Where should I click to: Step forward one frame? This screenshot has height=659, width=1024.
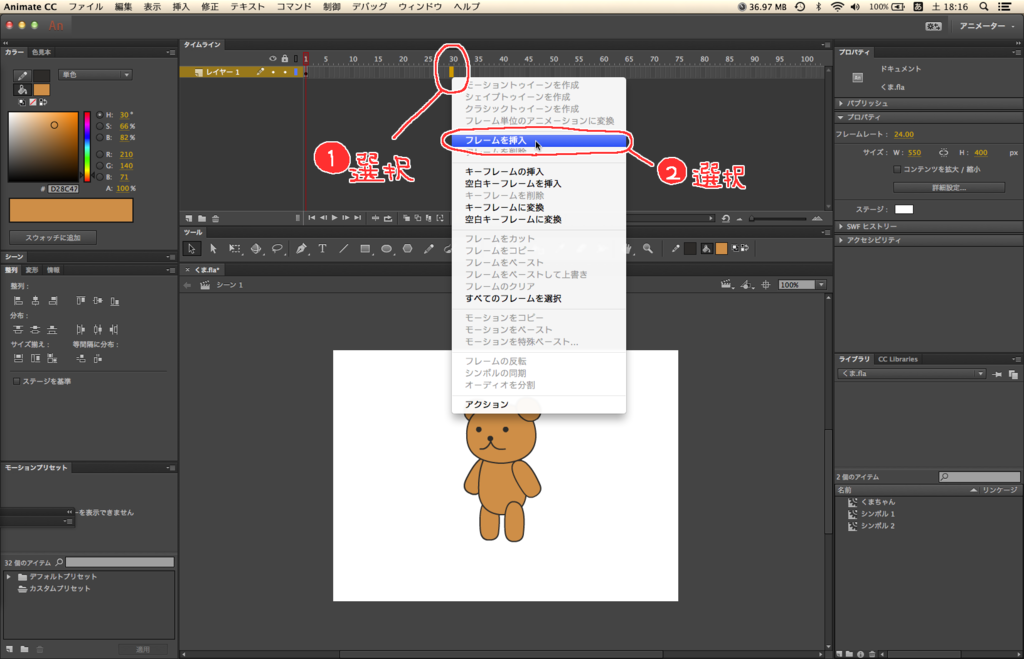(x=346, y=218)
